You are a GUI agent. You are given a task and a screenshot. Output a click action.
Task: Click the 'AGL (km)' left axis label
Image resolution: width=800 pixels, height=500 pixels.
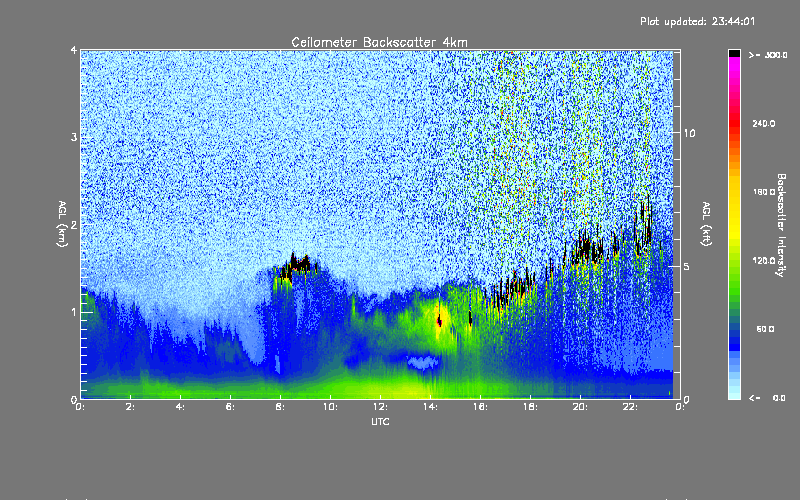click(x=62, y=224)
